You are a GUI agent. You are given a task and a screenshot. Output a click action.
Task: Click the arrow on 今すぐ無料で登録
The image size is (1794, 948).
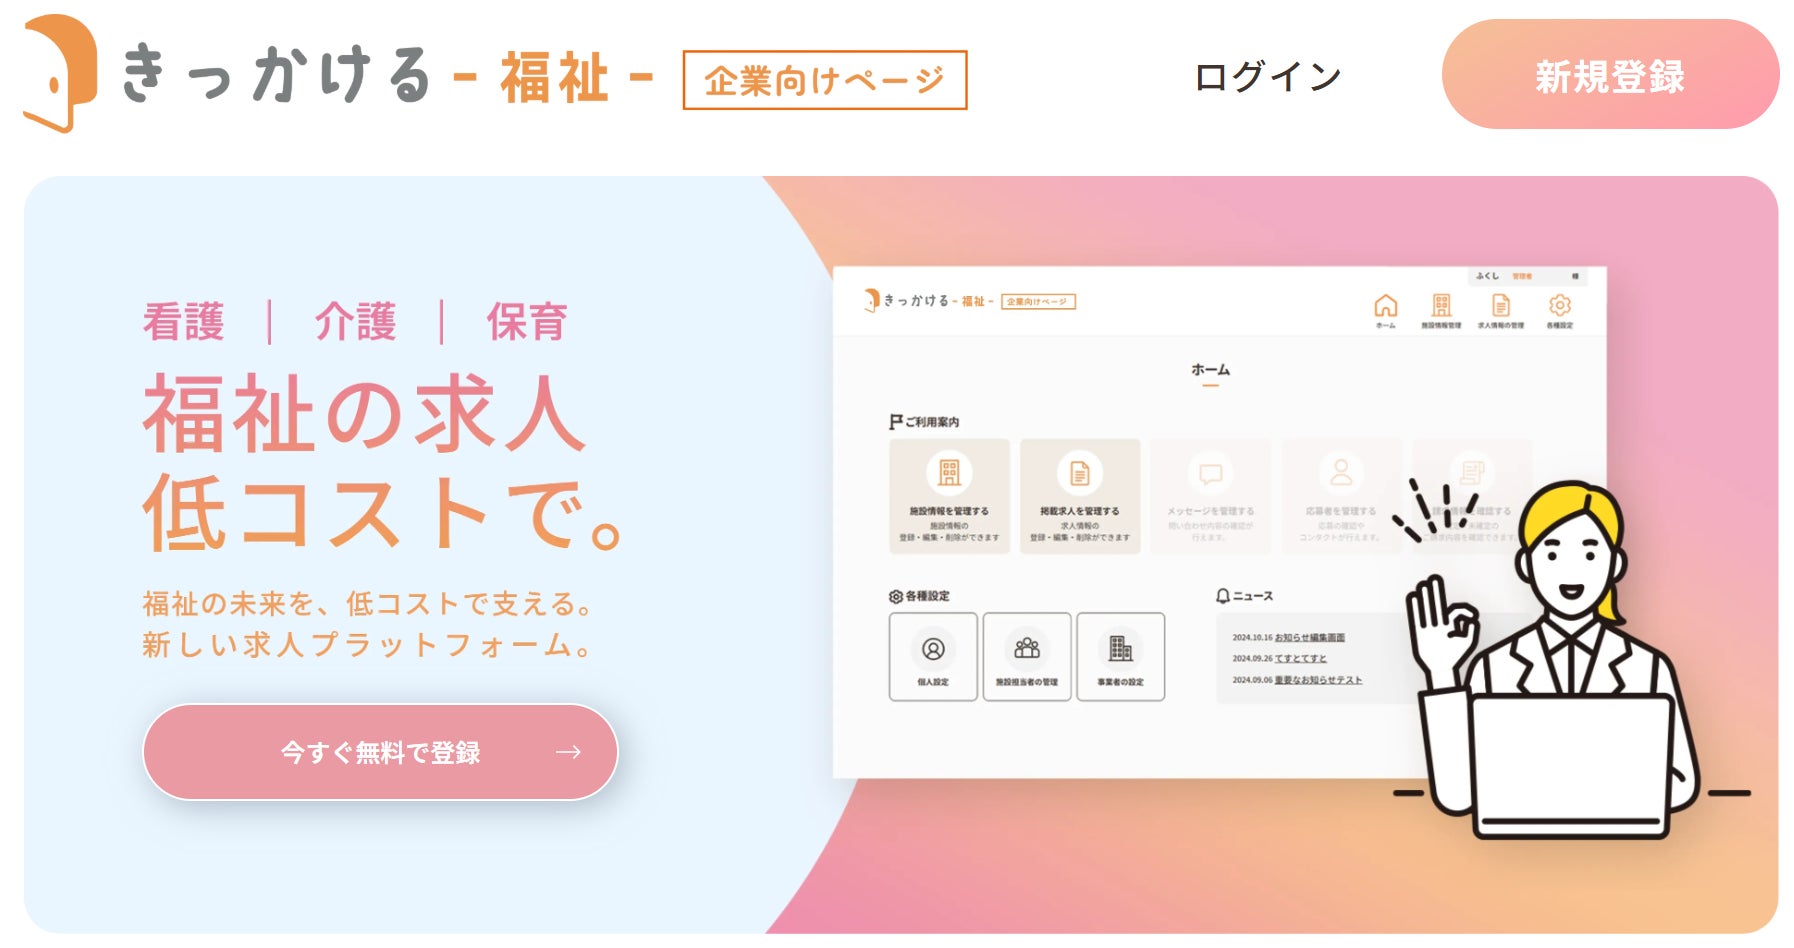[x=568, y=752]
